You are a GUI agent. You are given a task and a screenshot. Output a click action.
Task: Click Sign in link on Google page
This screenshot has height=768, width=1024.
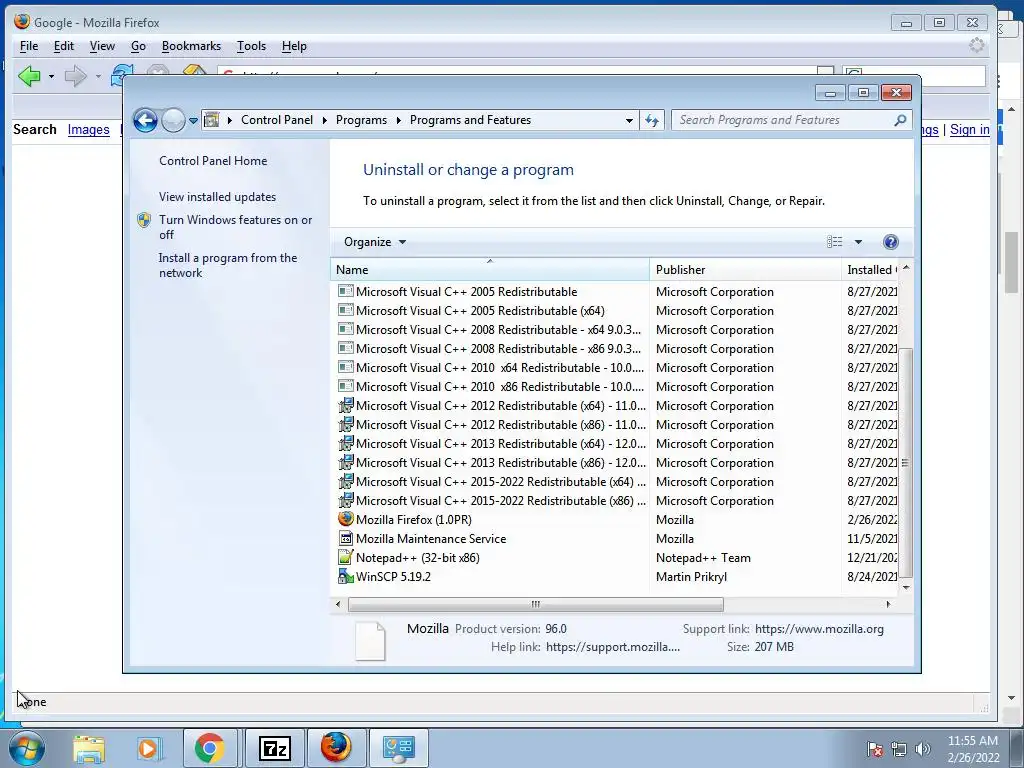[969, 129]
